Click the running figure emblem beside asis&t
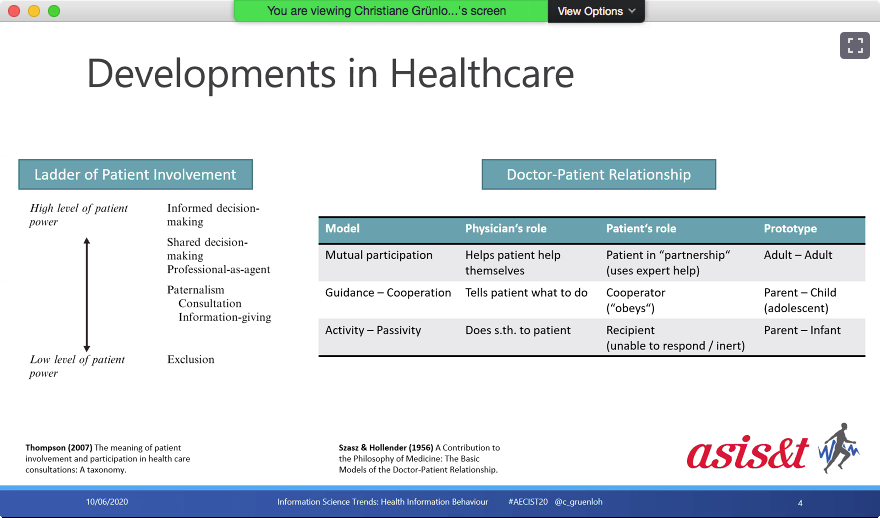This screenshot has height=518, width=880. pos(838,448)
